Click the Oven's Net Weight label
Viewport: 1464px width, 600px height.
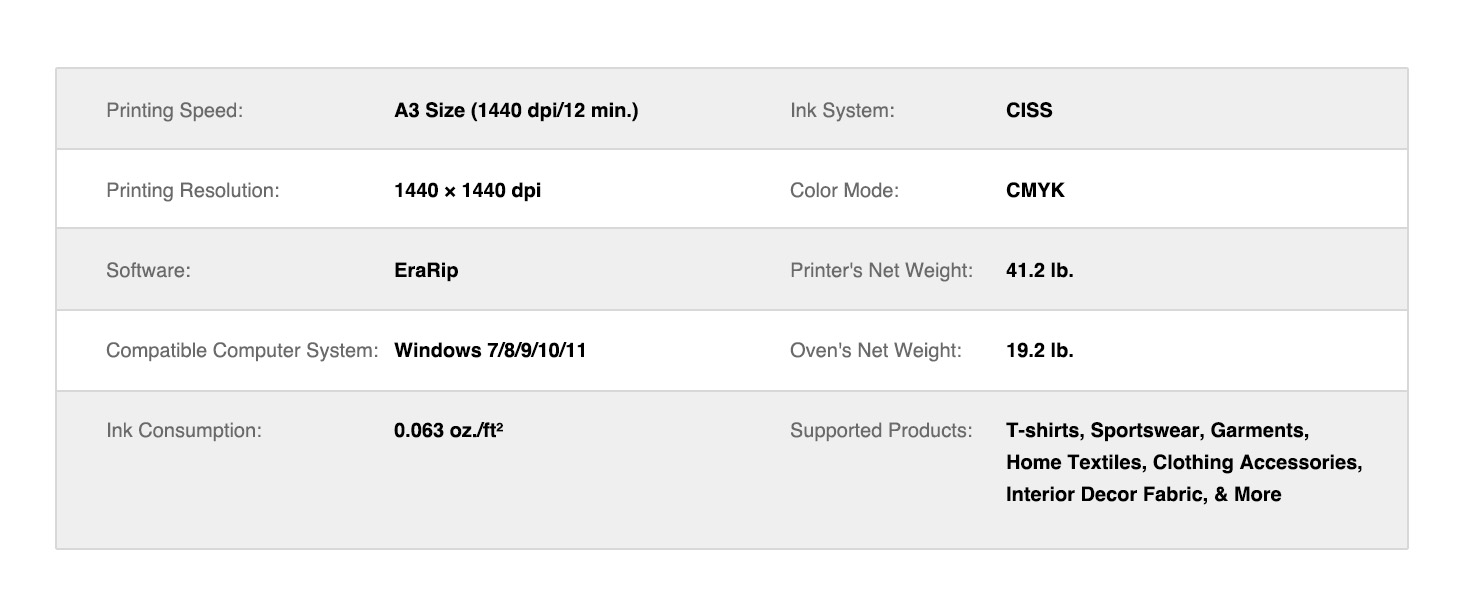[x=875, y=350]
